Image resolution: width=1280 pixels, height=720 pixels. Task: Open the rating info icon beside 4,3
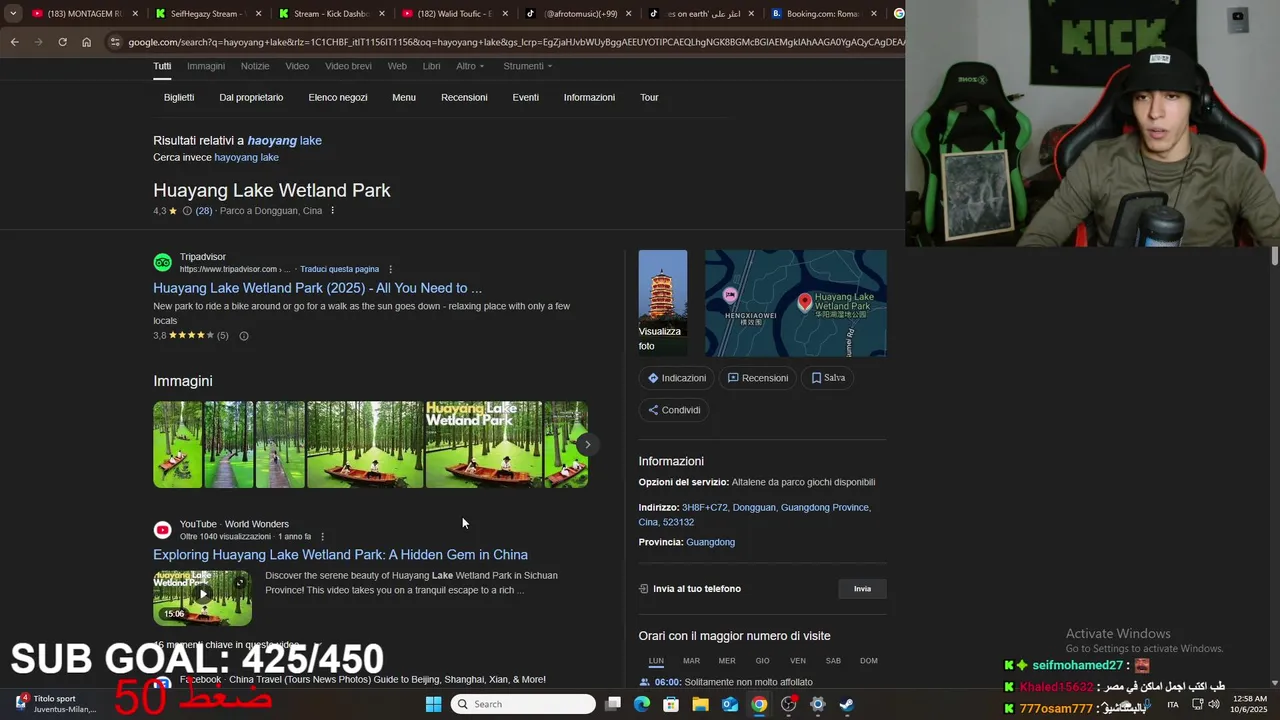point(187,211)
